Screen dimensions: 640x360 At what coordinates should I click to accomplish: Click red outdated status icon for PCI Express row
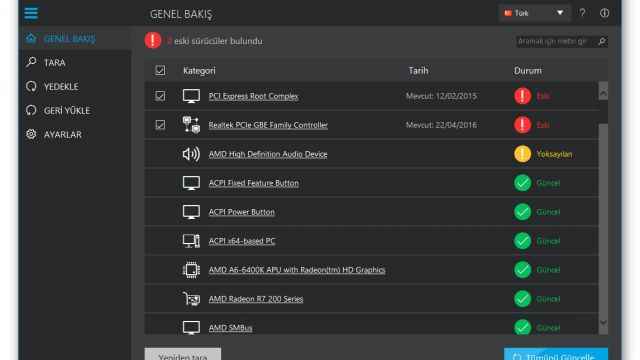522,96
